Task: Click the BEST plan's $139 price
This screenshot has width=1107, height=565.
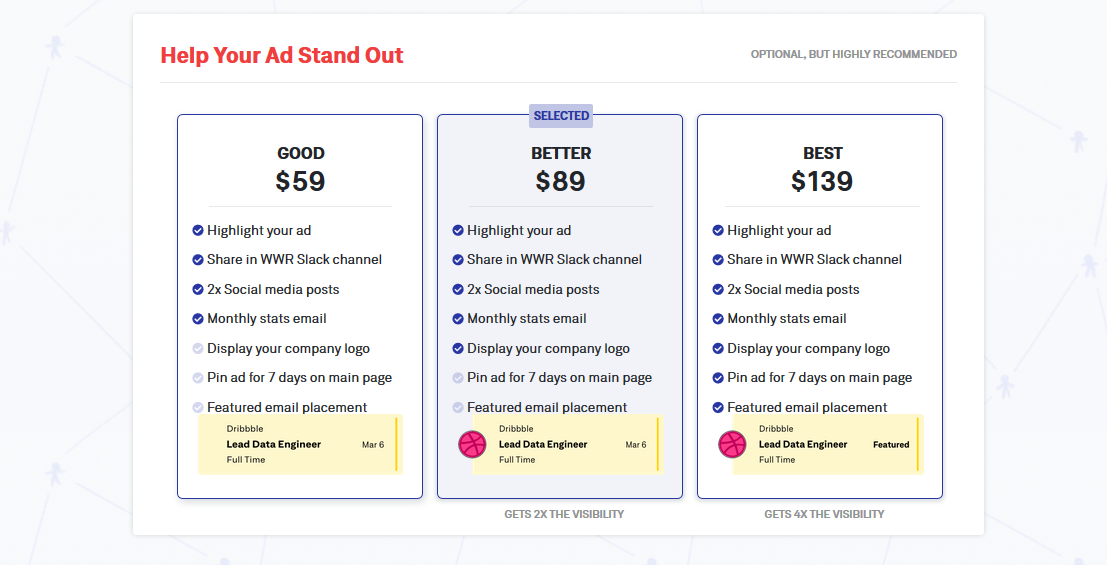Action: [821, 181]
